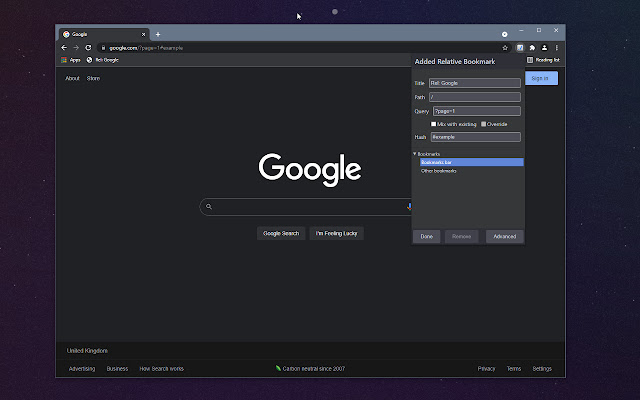Click the United Kingdom text
The height and width of the screenshot is (400, 640).
(x=87, y=351)
